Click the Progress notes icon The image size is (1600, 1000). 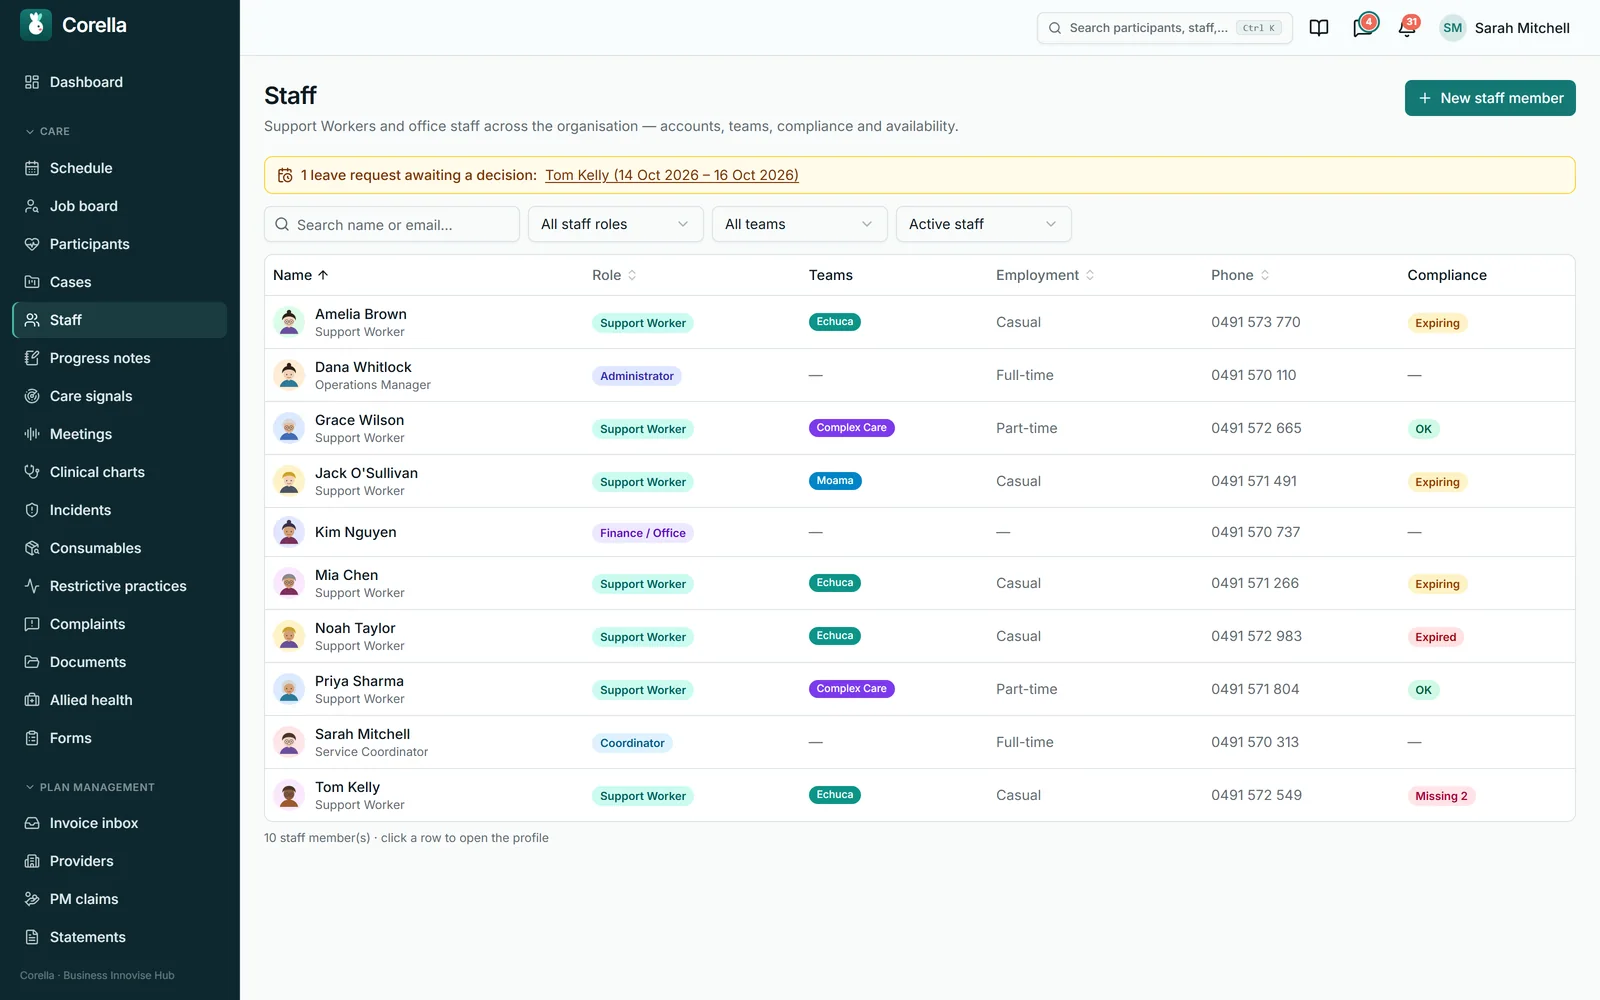point(32,358)
